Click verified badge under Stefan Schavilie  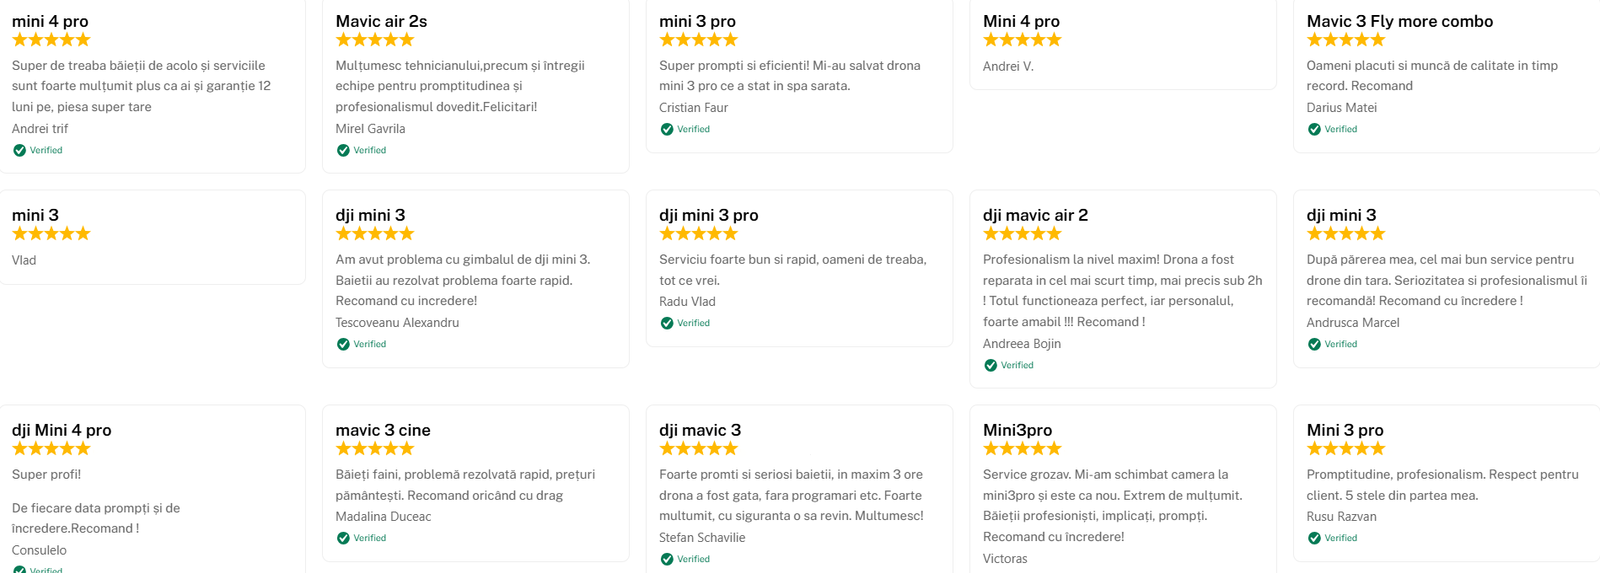pyautogui.click(x=667, y=560)
